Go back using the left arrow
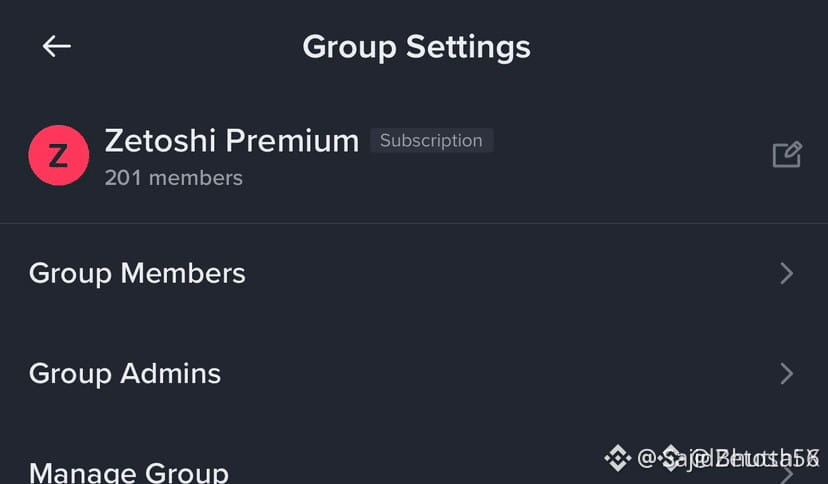 point(57,46)
